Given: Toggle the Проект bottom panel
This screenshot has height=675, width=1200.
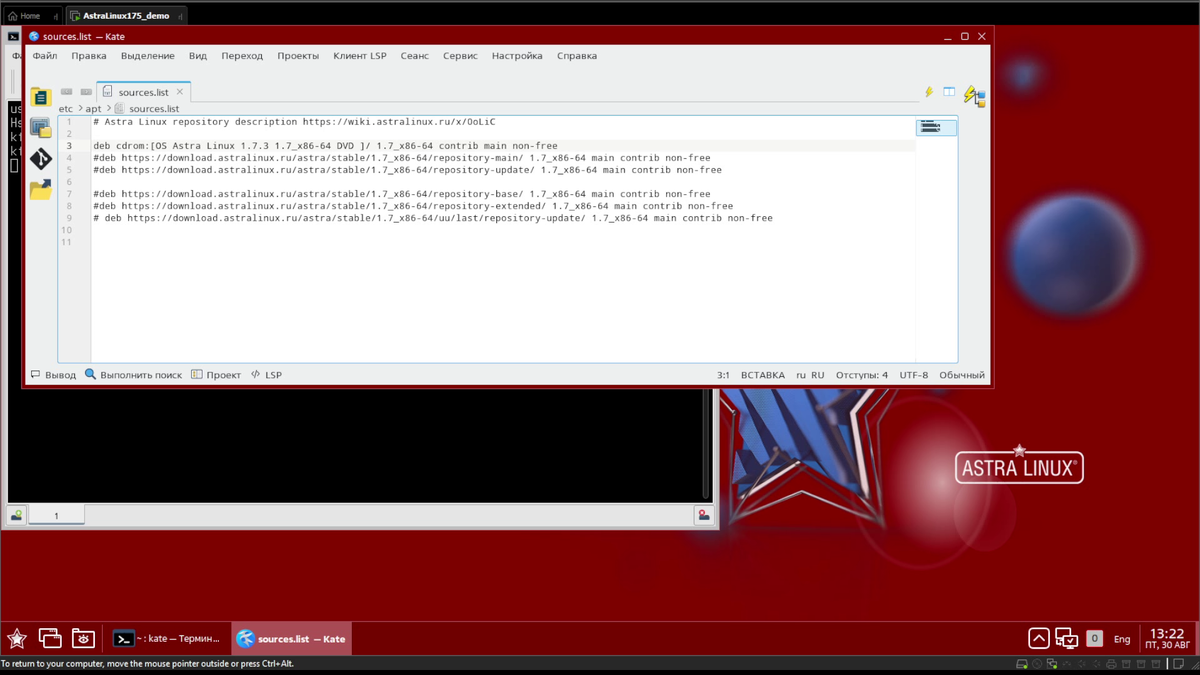Looking at the screenshot, I should [x=216, y=375].
